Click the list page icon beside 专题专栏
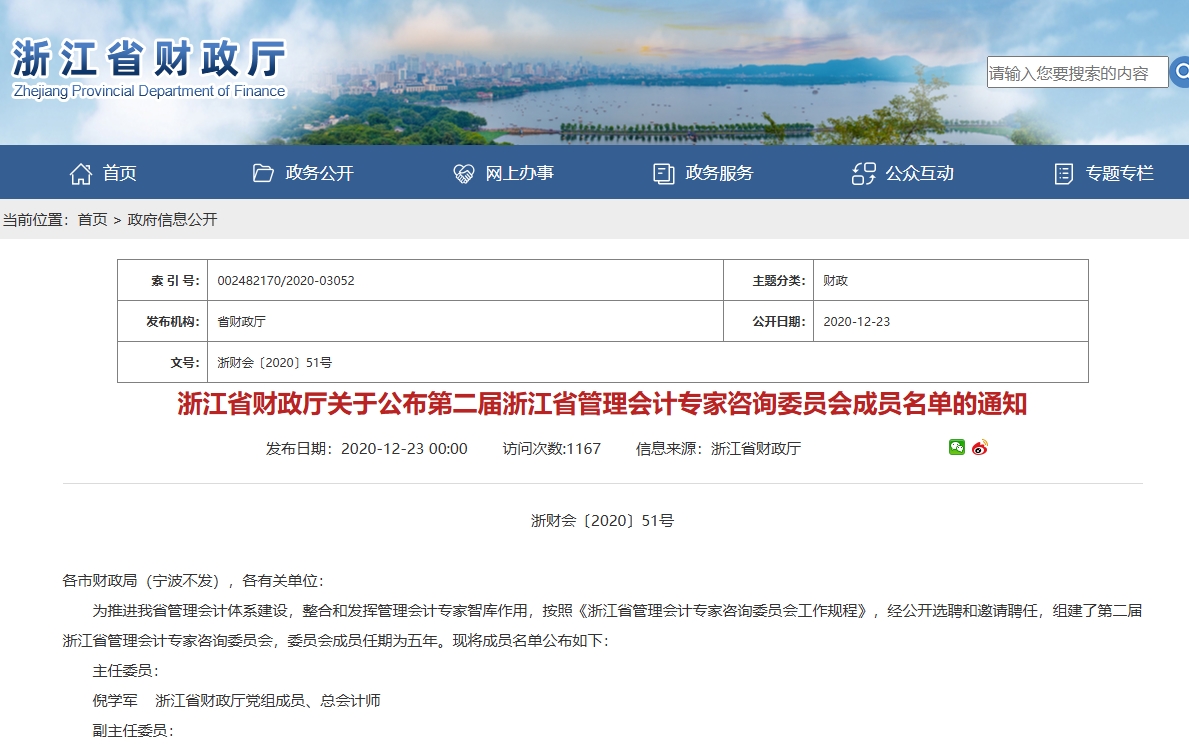This screenshot has height=744, width=1189. pyautogui.click(x=1064, y=174)
